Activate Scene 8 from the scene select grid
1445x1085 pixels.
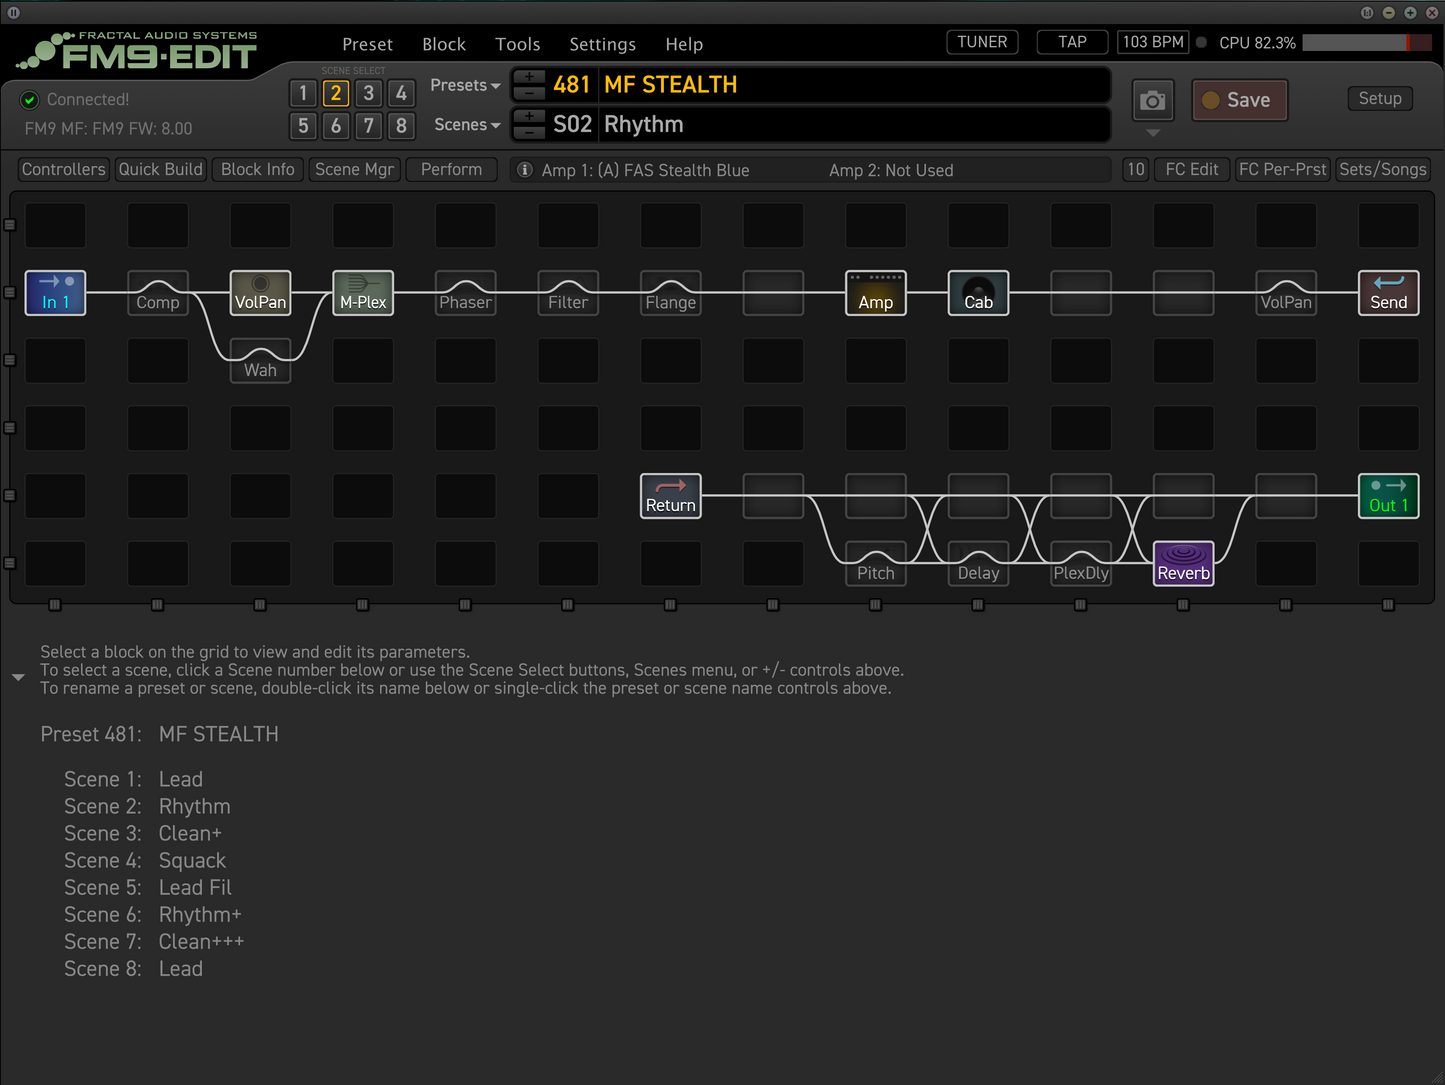[x=401, y=126]
